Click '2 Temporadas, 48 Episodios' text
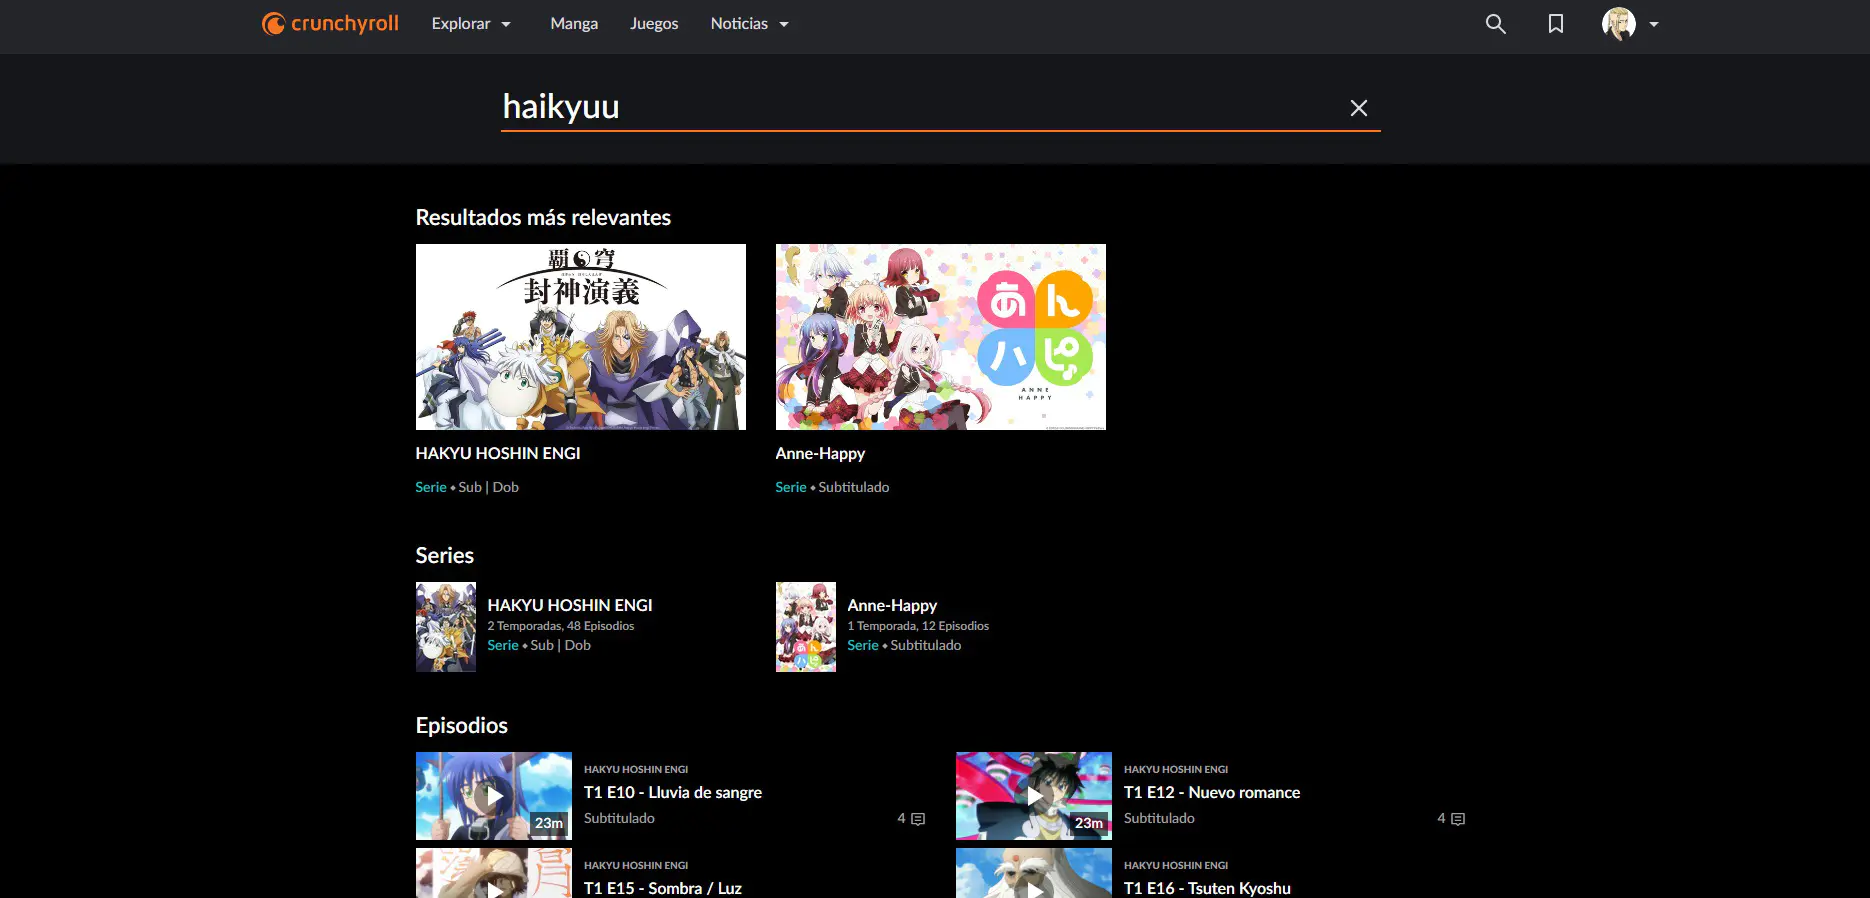Screen dimensions: 1870x898 pos(561,626)
